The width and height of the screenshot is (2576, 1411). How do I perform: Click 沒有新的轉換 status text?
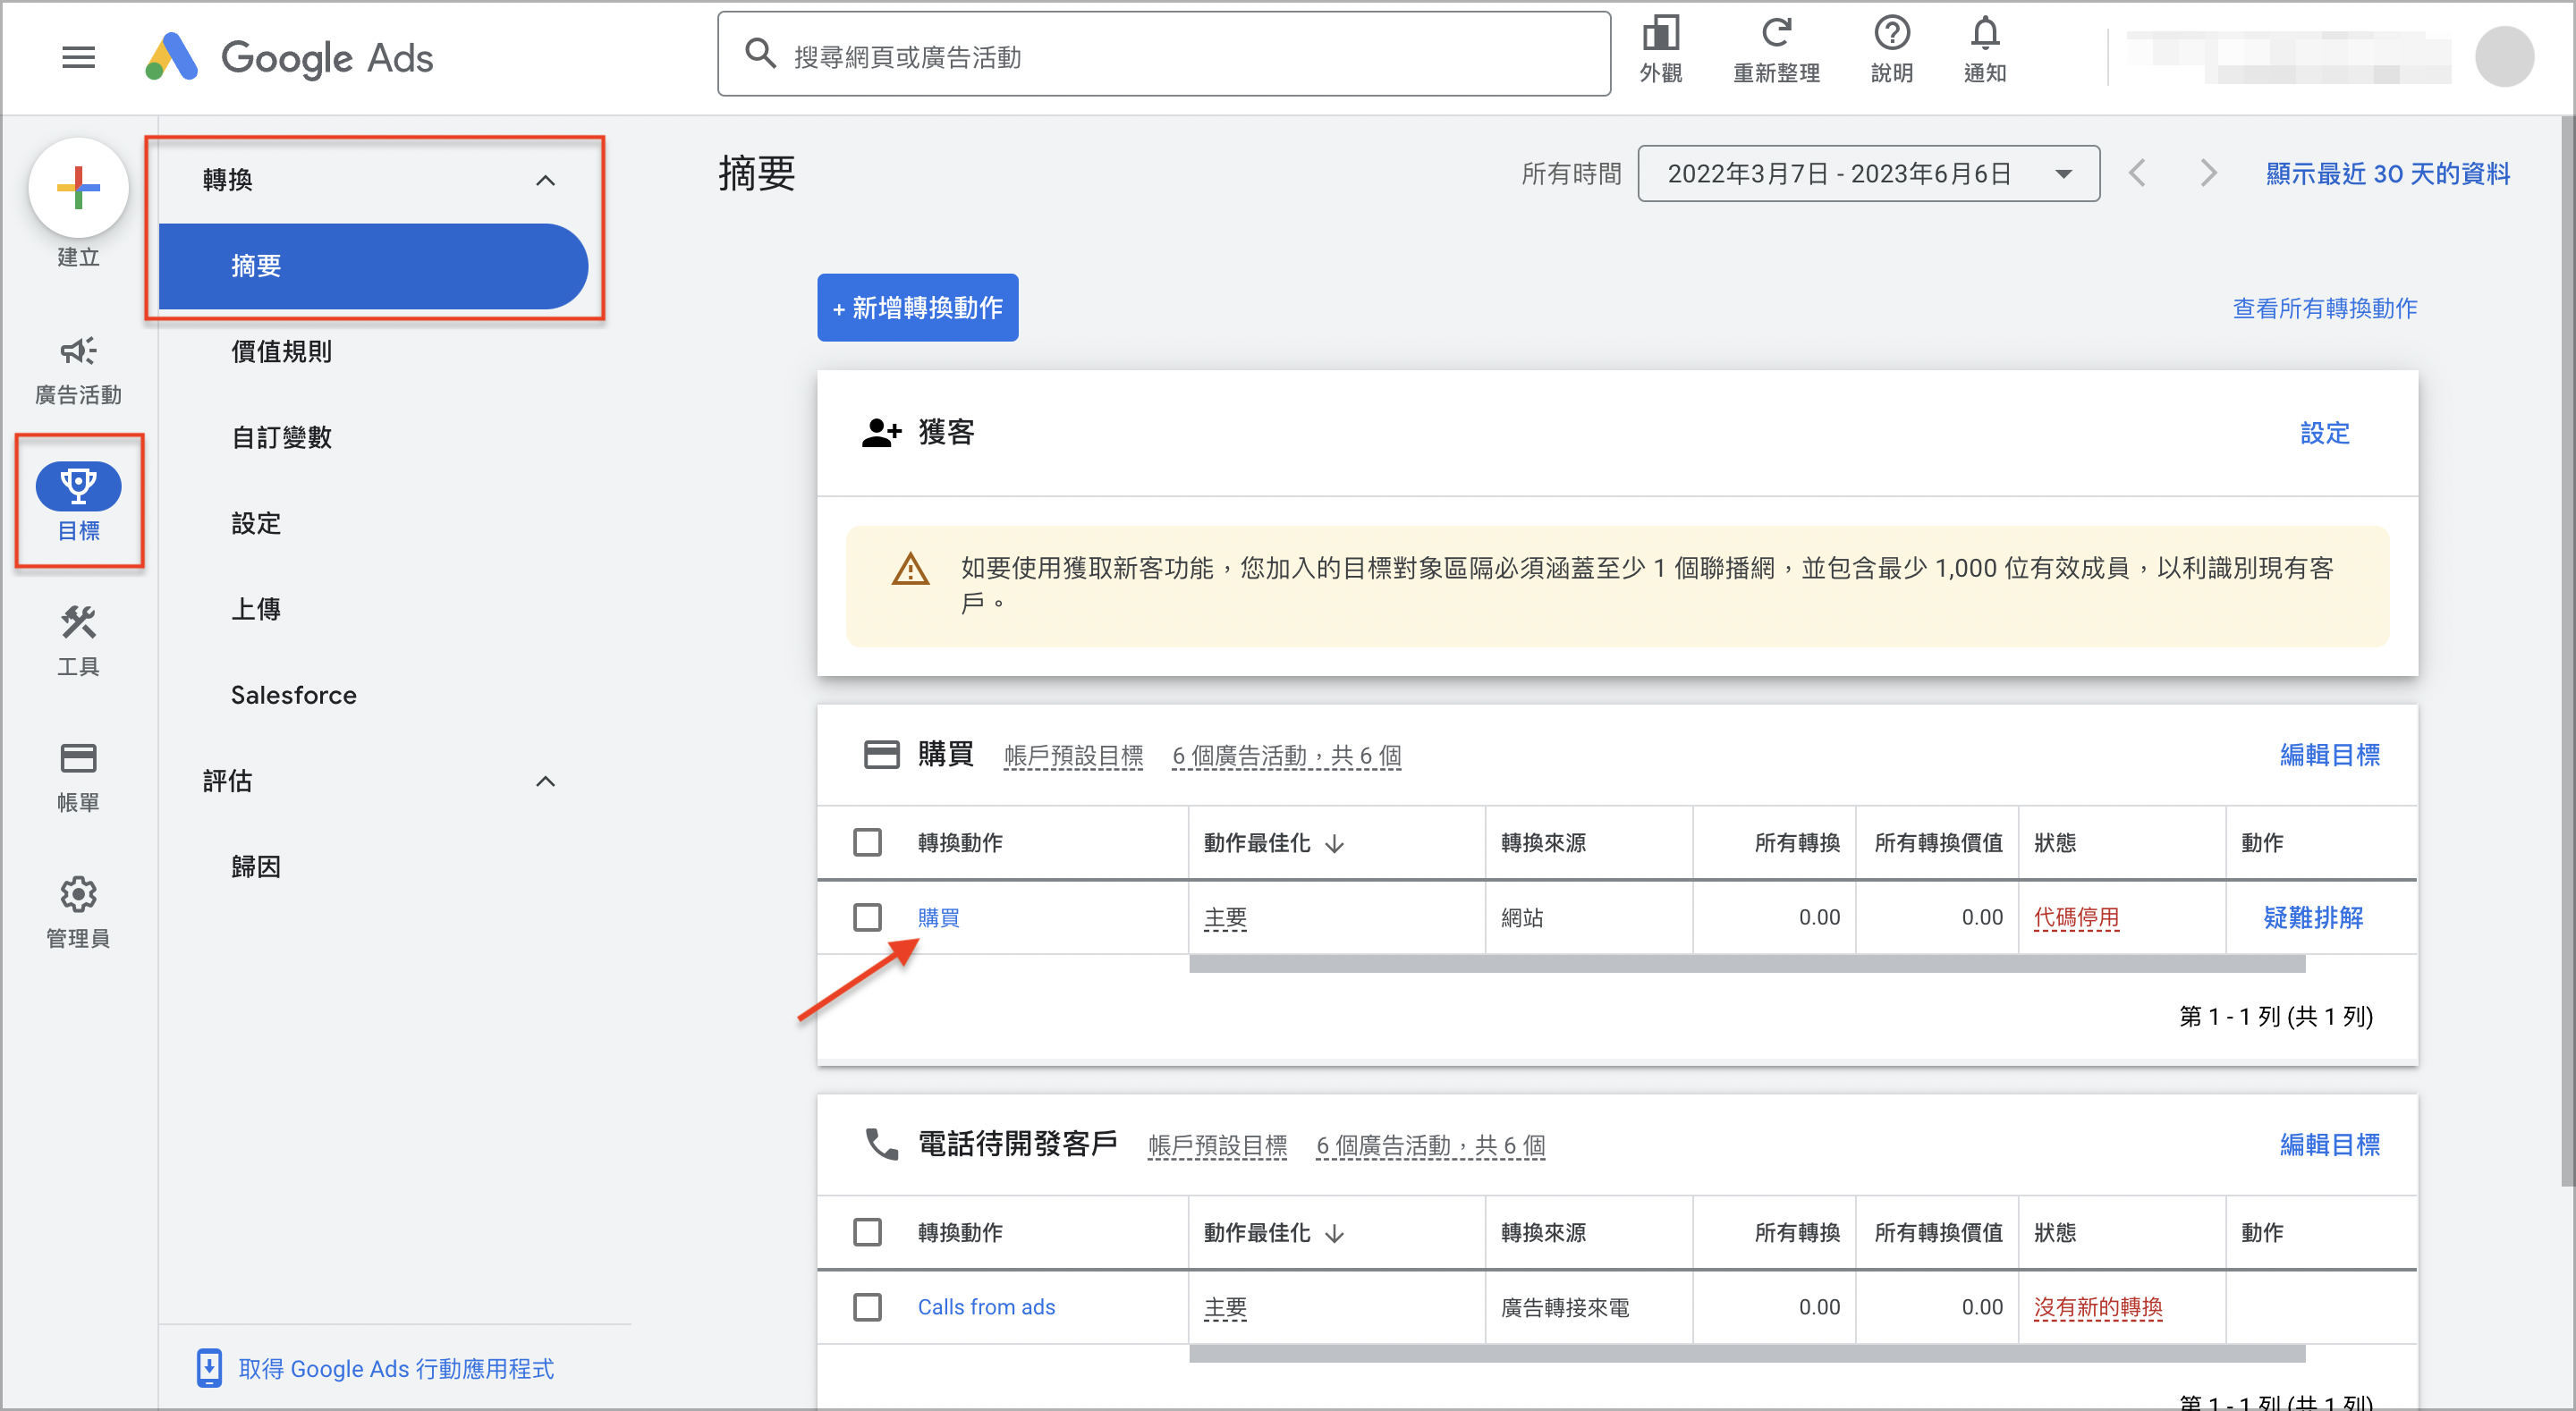[x=2098, y=1307]
